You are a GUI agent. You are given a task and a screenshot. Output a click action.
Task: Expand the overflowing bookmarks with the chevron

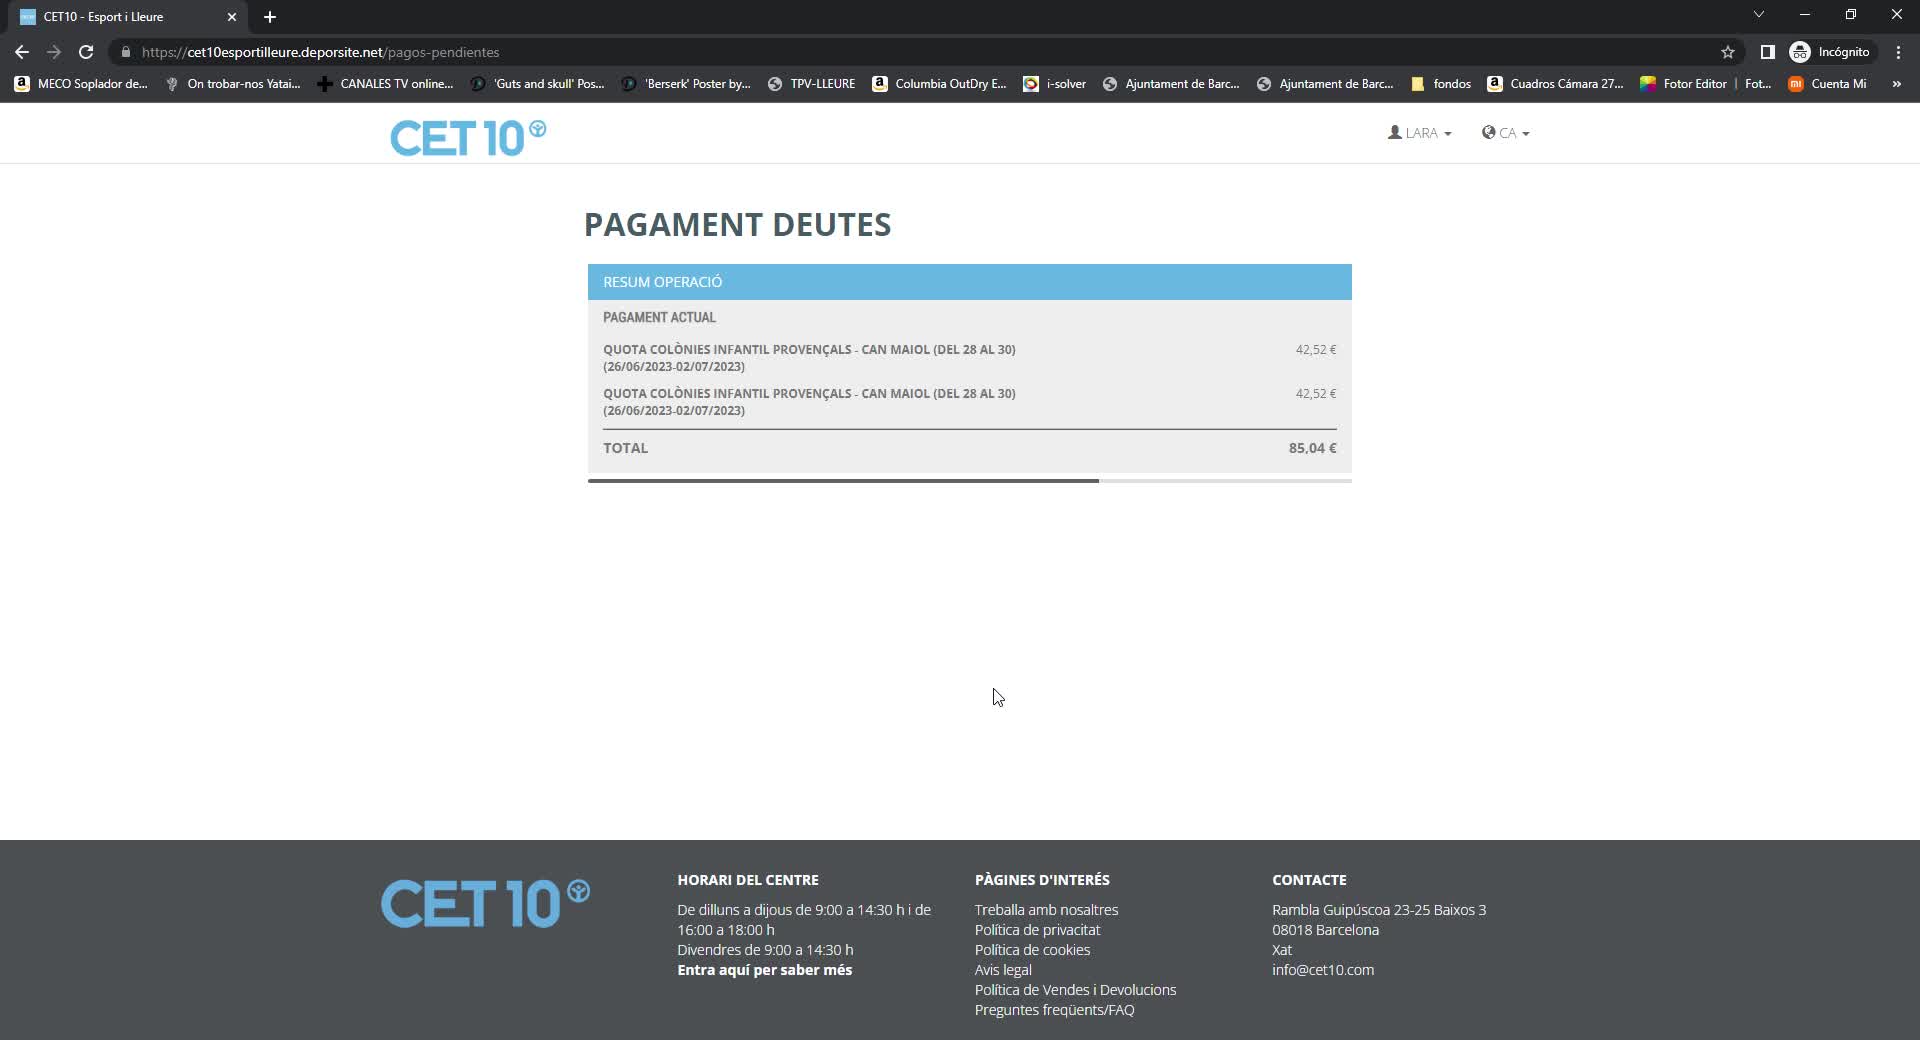pos(1896,84)
